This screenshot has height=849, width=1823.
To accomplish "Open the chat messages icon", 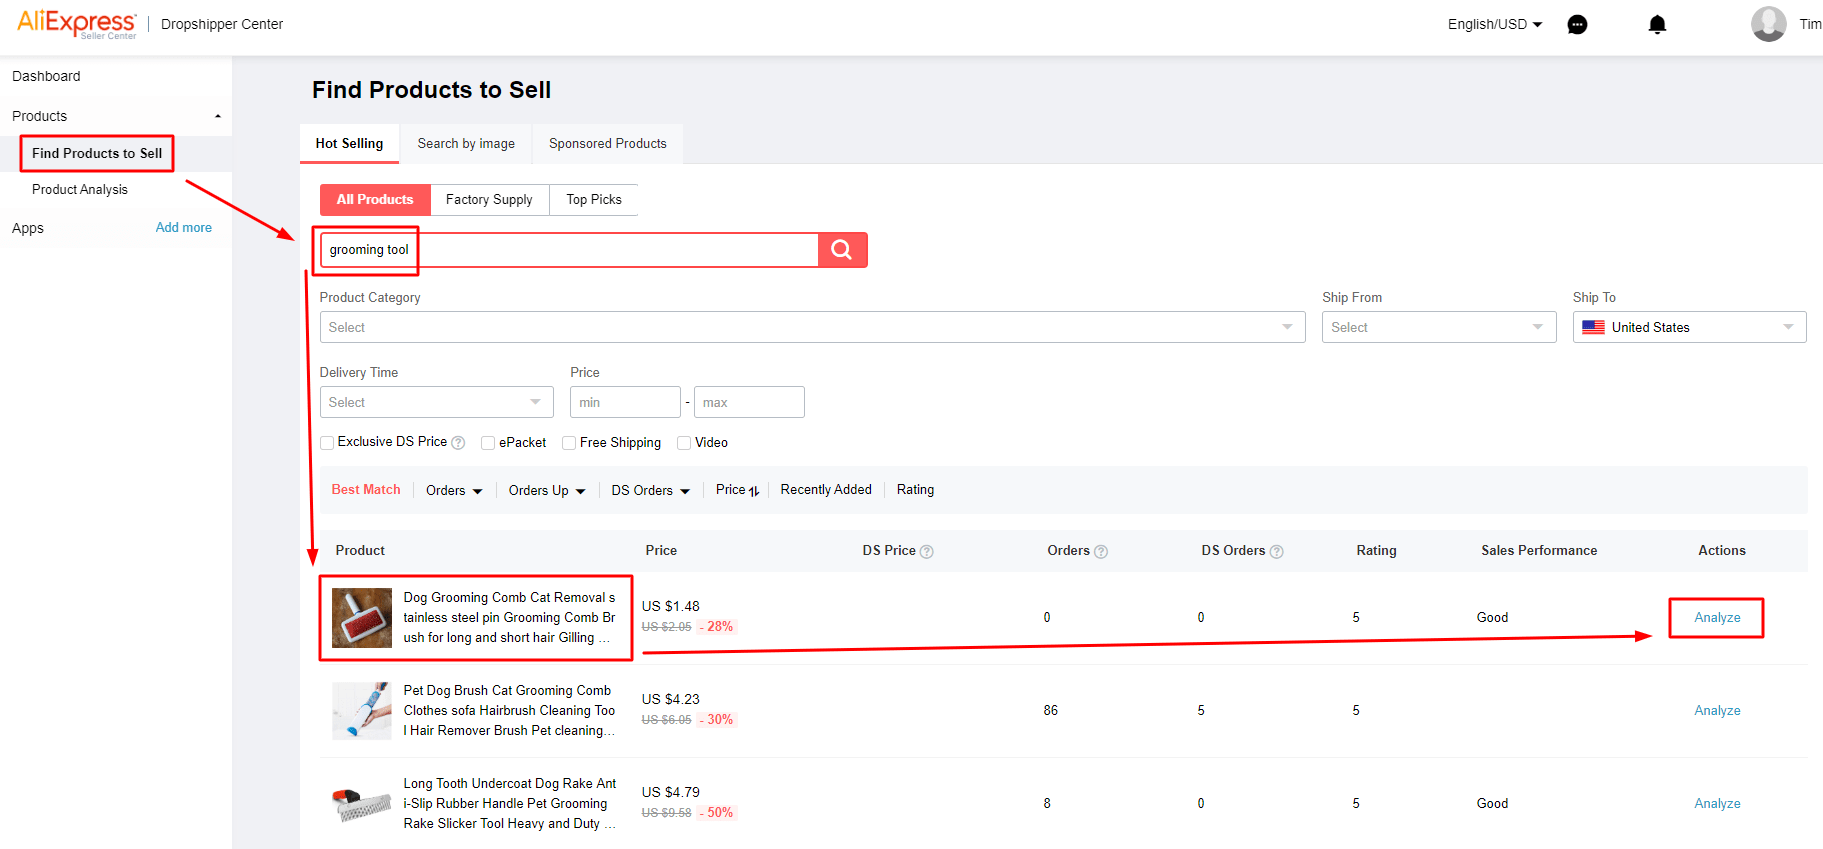I will (x=1577, y=25).
